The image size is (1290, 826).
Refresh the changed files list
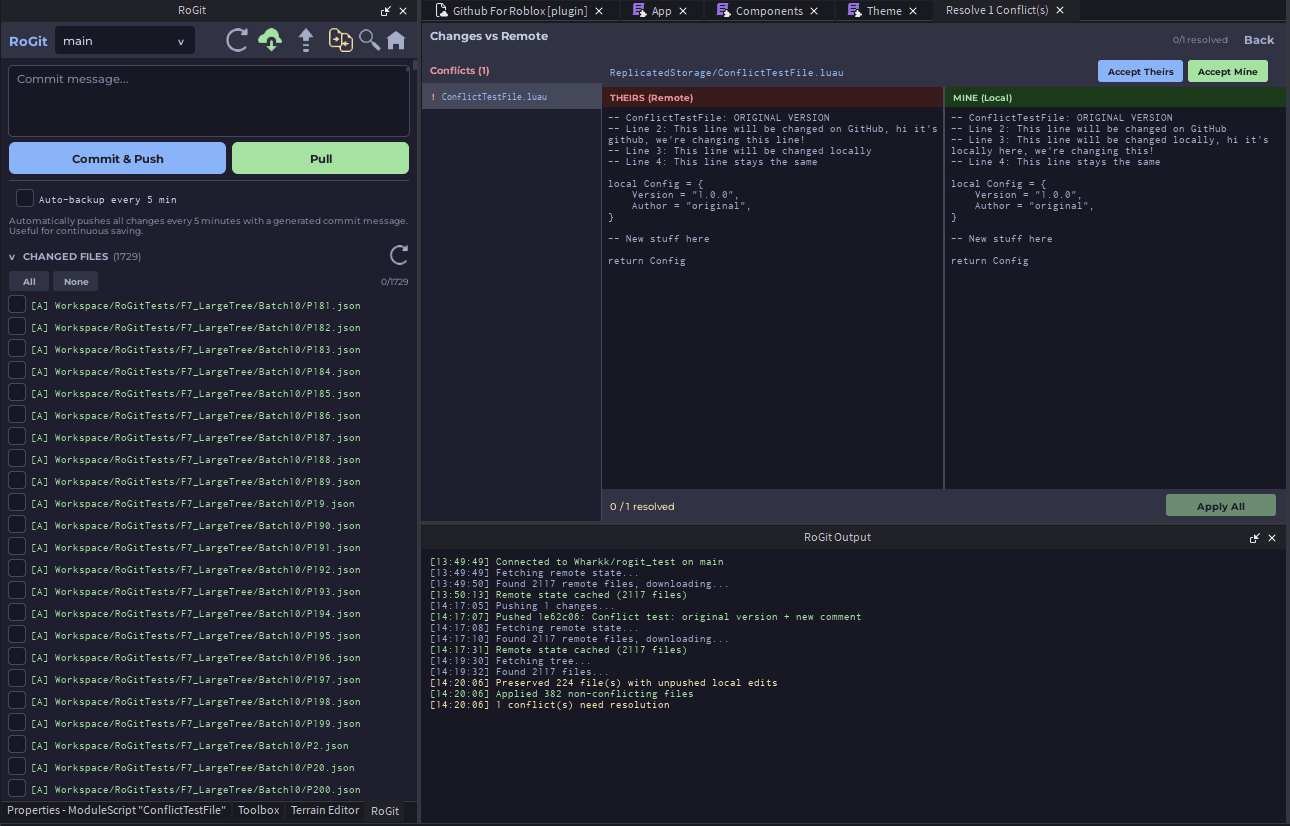pyautogui.click(x=398, y=255)
